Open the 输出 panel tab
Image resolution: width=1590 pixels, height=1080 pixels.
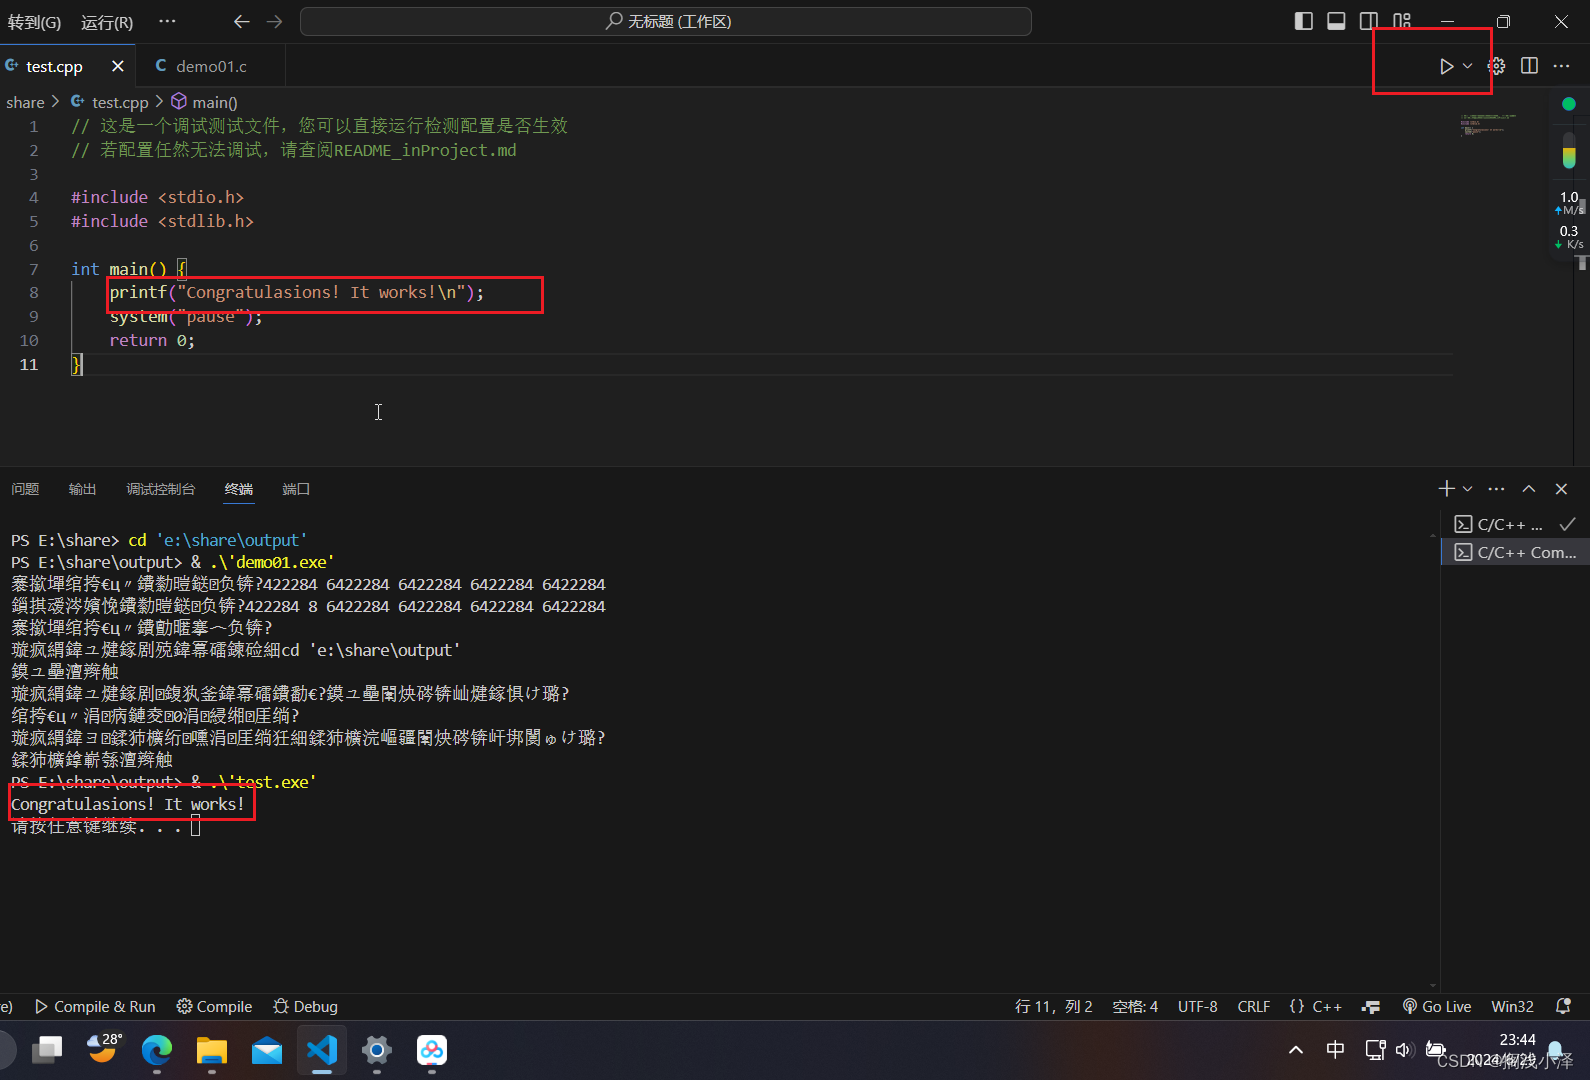click(x=82, y=489)
